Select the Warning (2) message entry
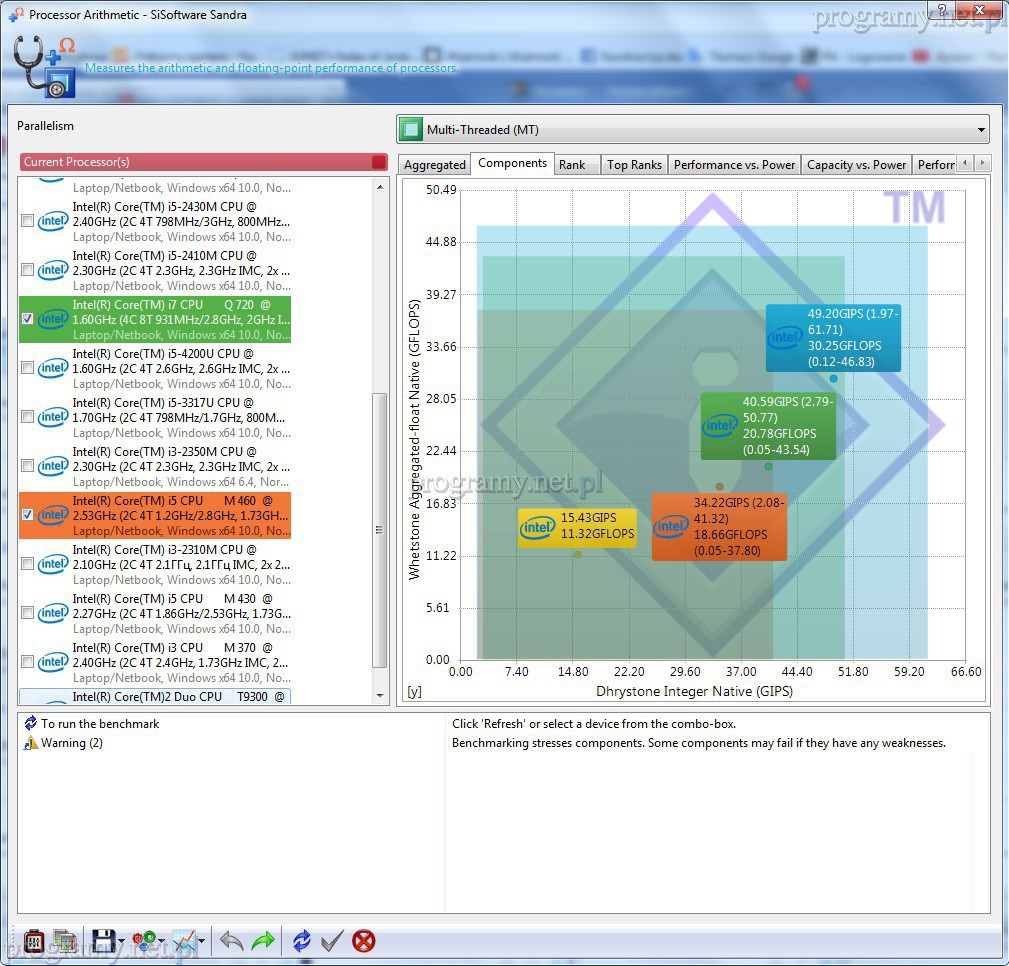 (x=71, y=743)
